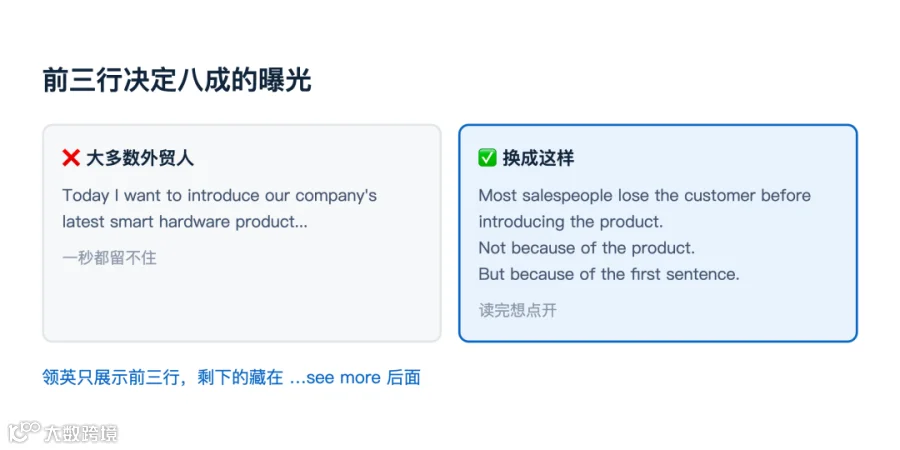
Task: Click the line 'latest smart hardware product...'
Action: 185,222
